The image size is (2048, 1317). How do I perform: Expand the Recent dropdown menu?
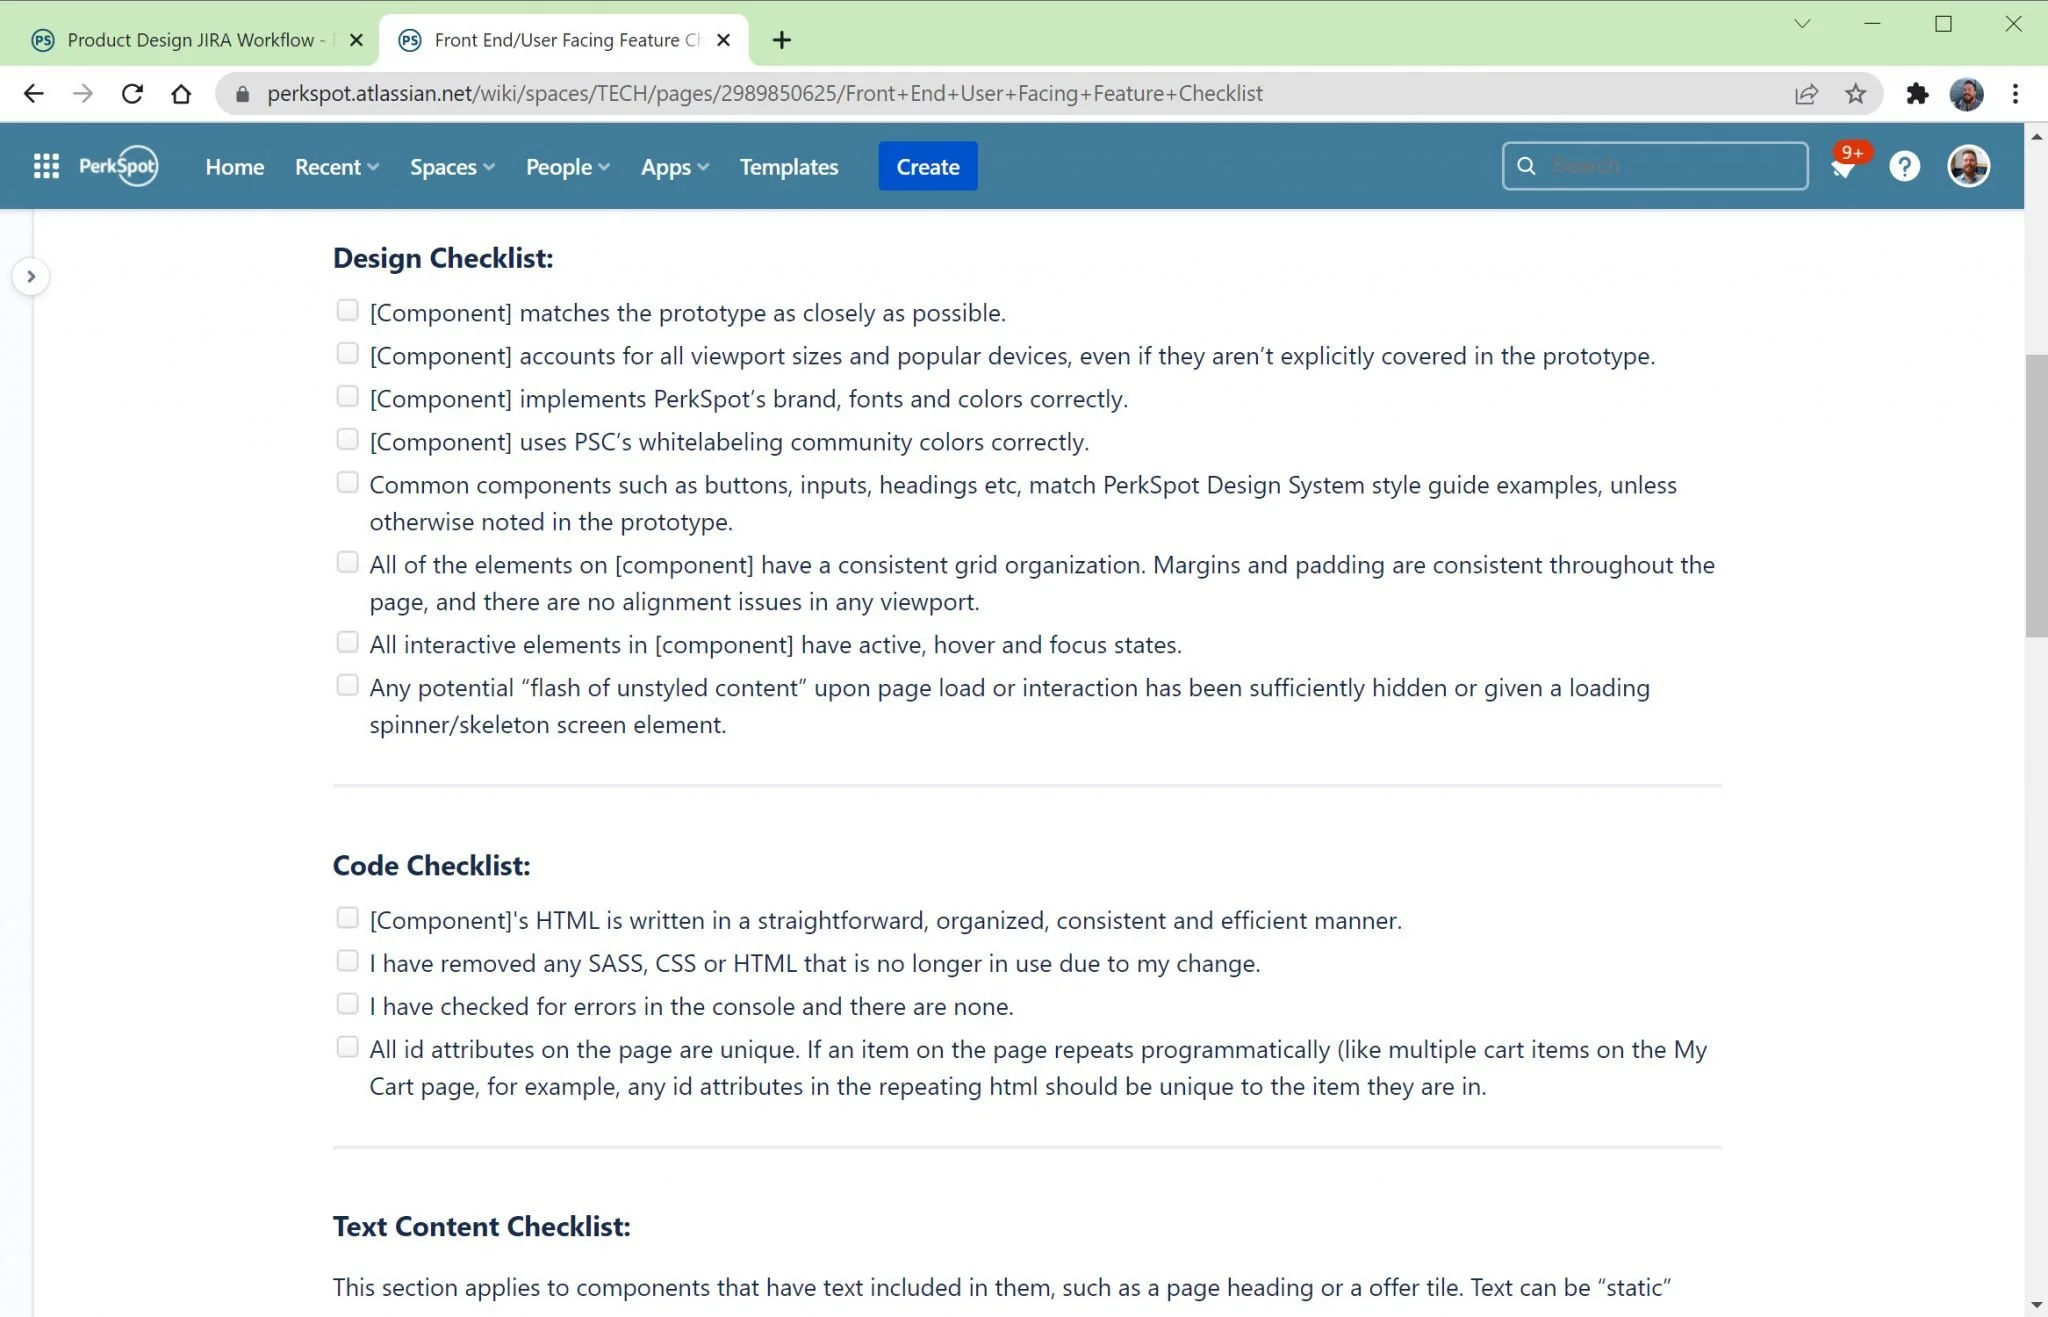tap(336, 167)
